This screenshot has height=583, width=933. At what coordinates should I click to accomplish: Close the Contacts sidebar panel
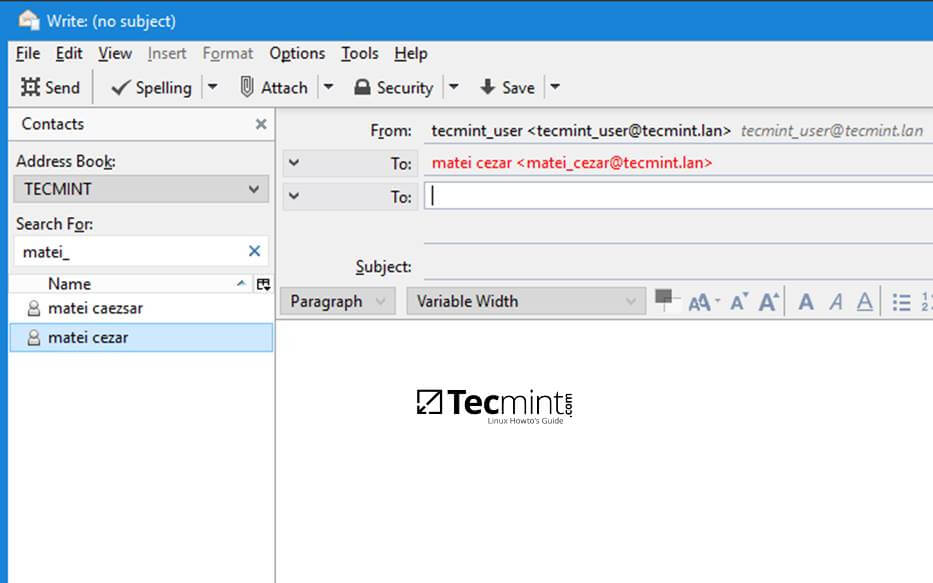(261, 124)
